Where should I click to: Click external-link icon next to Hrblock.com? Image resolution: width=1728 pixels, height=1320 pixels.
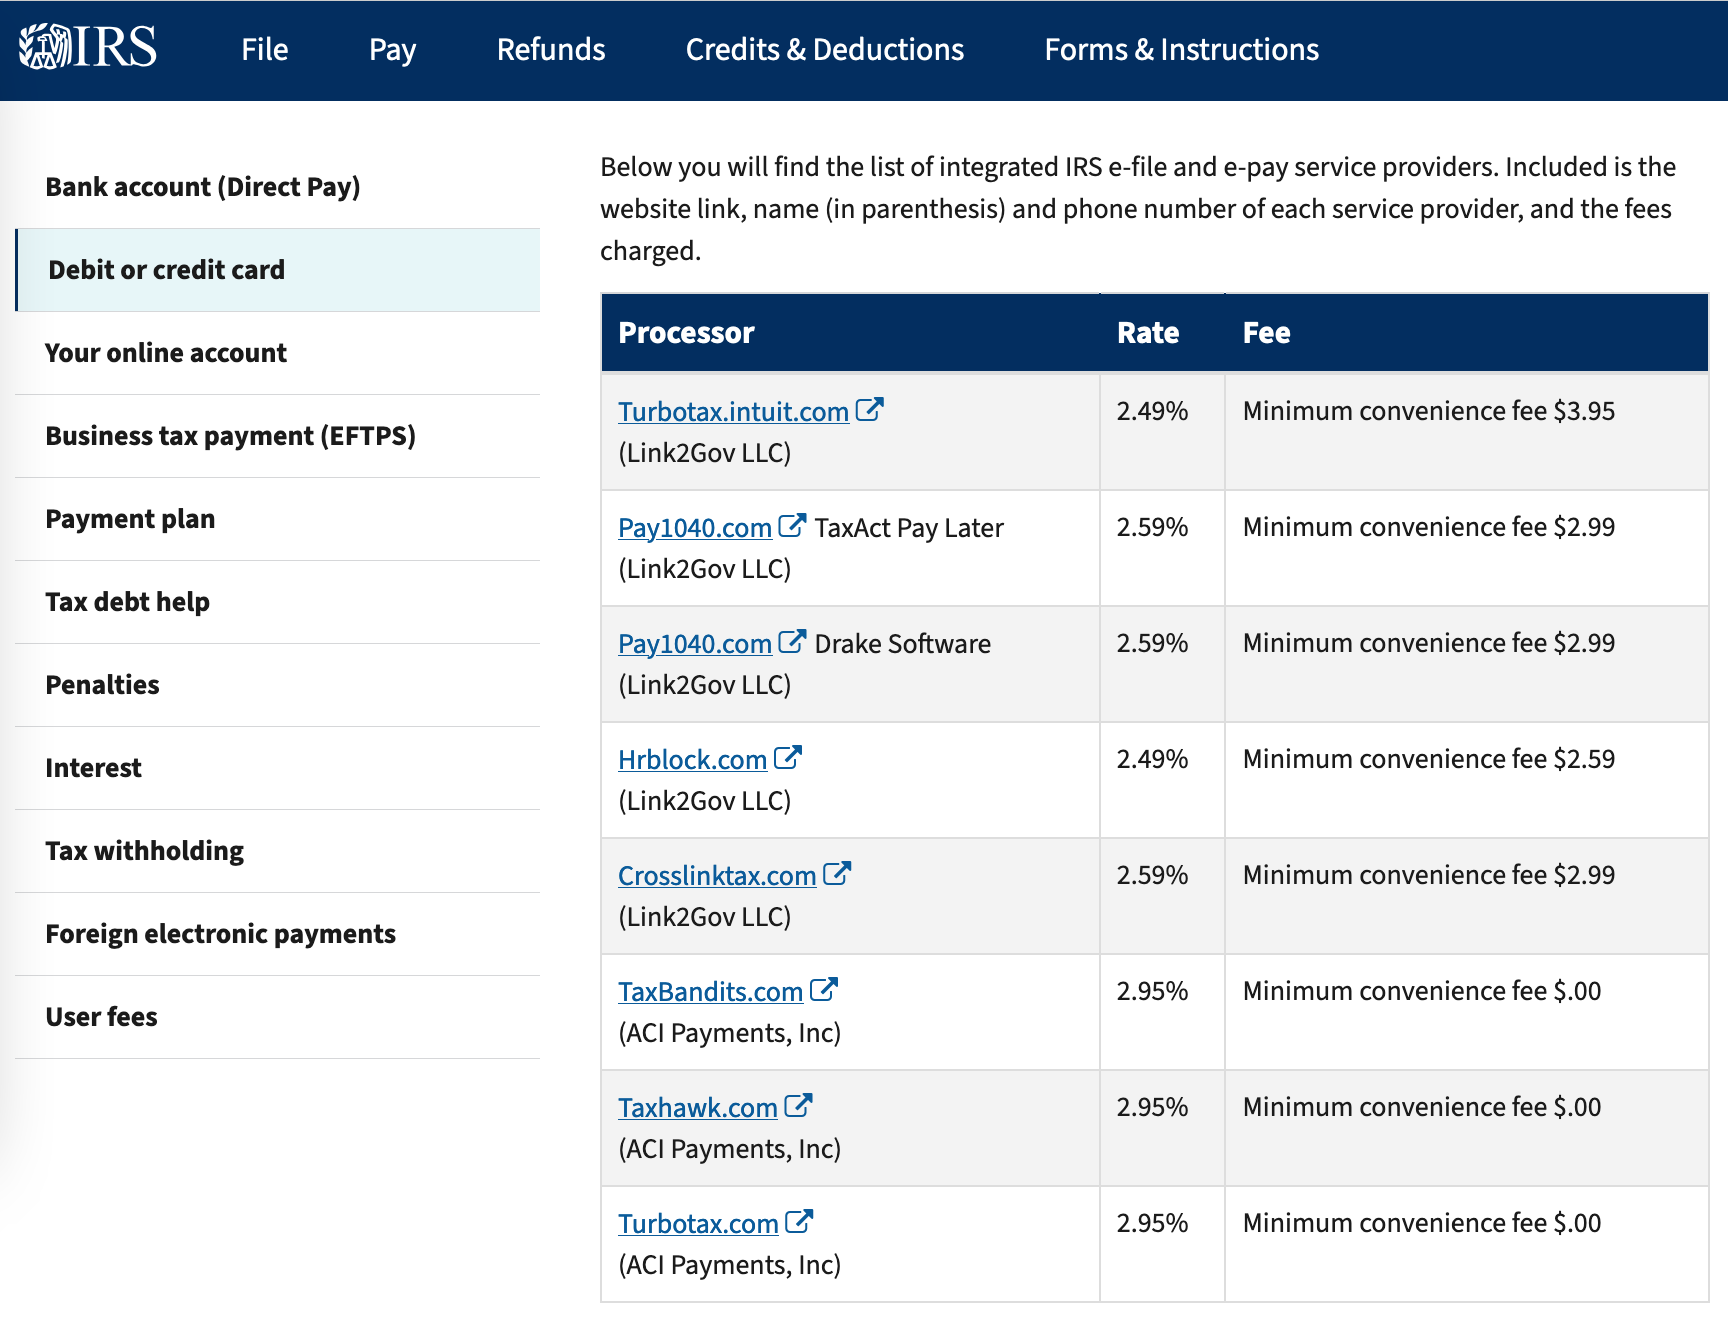pyautogui.click(x=788, y=758)
